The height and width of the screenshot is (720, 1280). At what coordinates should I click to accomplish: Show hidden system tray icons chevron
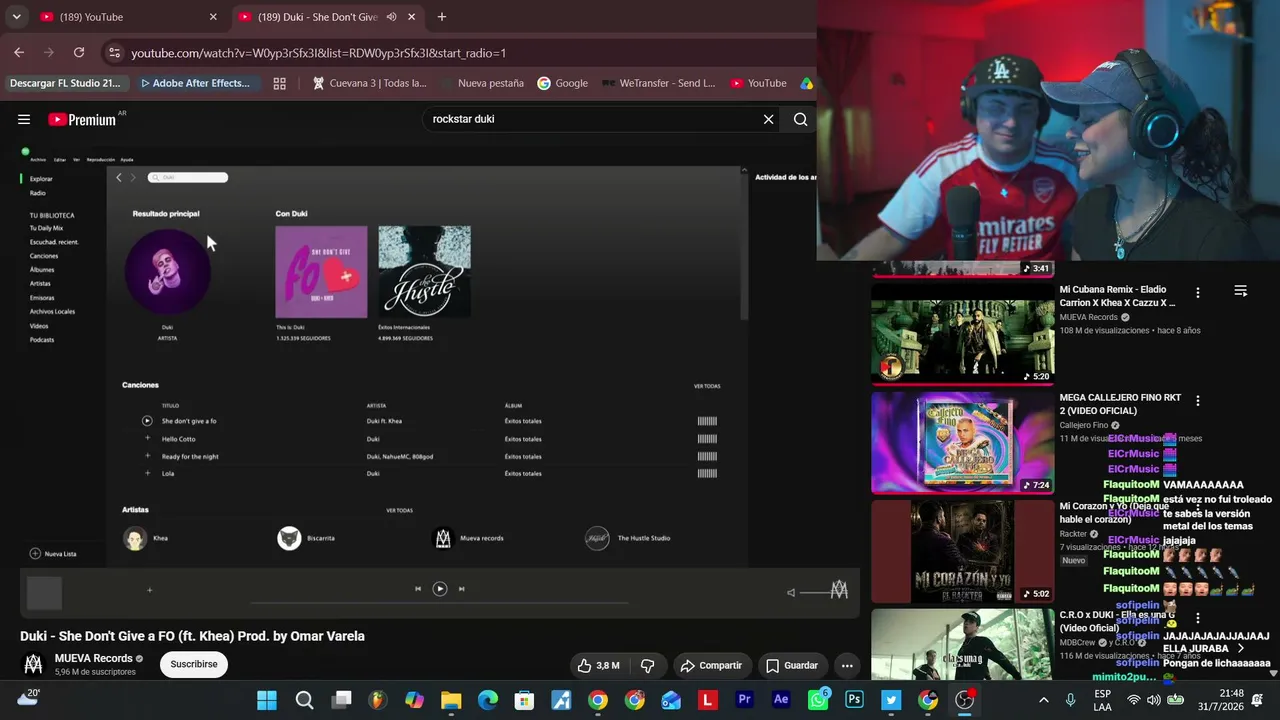click(x=1044, y=700)
